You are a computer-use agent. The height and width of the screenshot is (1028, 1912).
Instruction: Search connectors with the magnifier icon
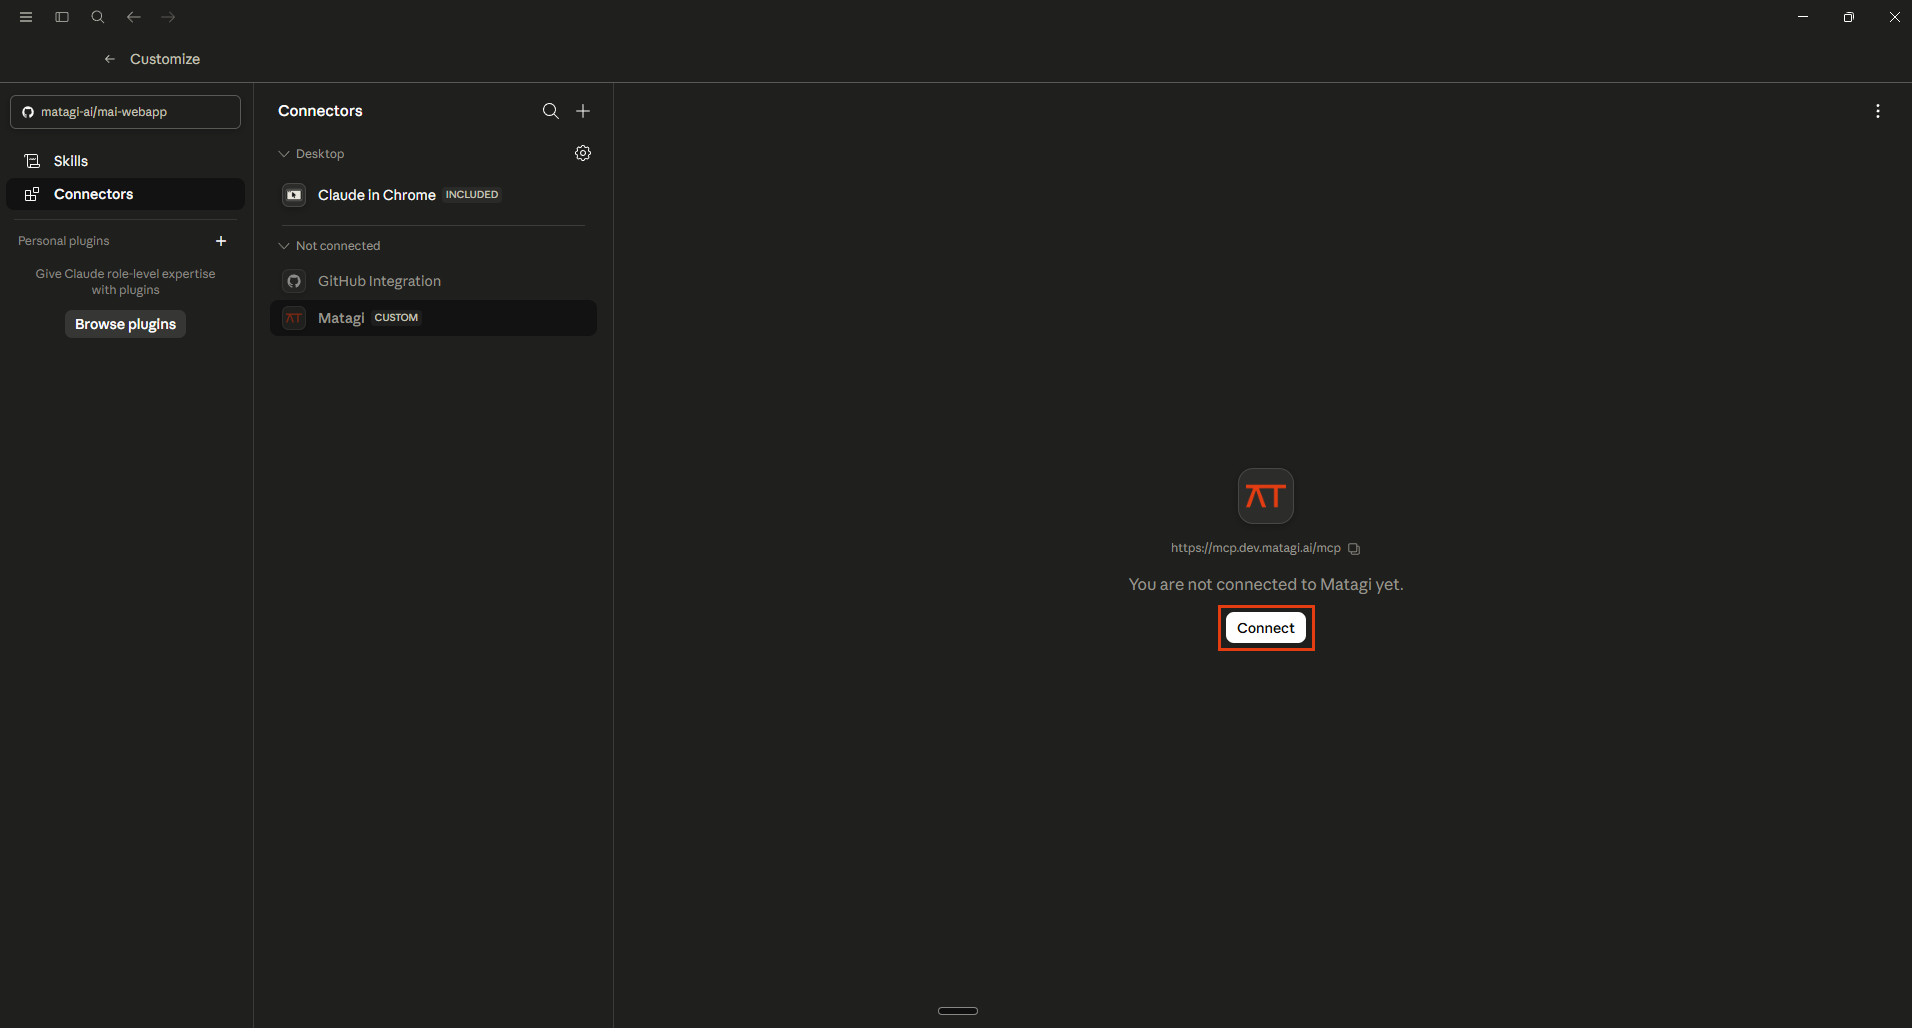(551, 111)
